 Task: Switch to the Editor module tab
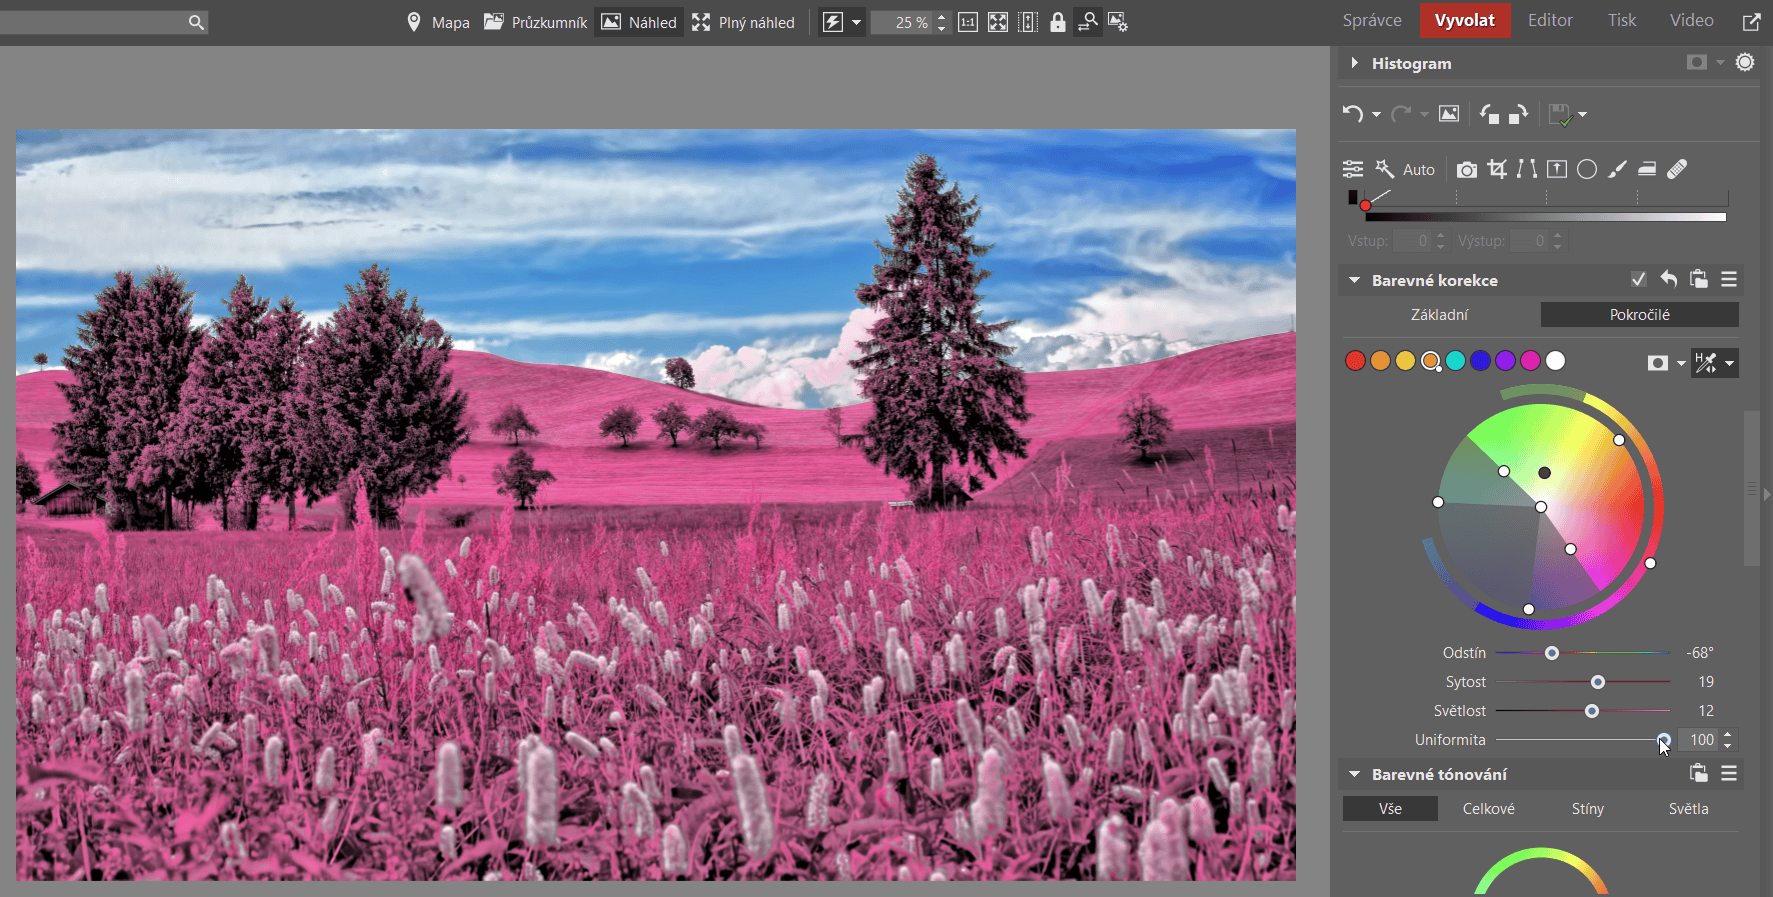(x=1549, y=20)
